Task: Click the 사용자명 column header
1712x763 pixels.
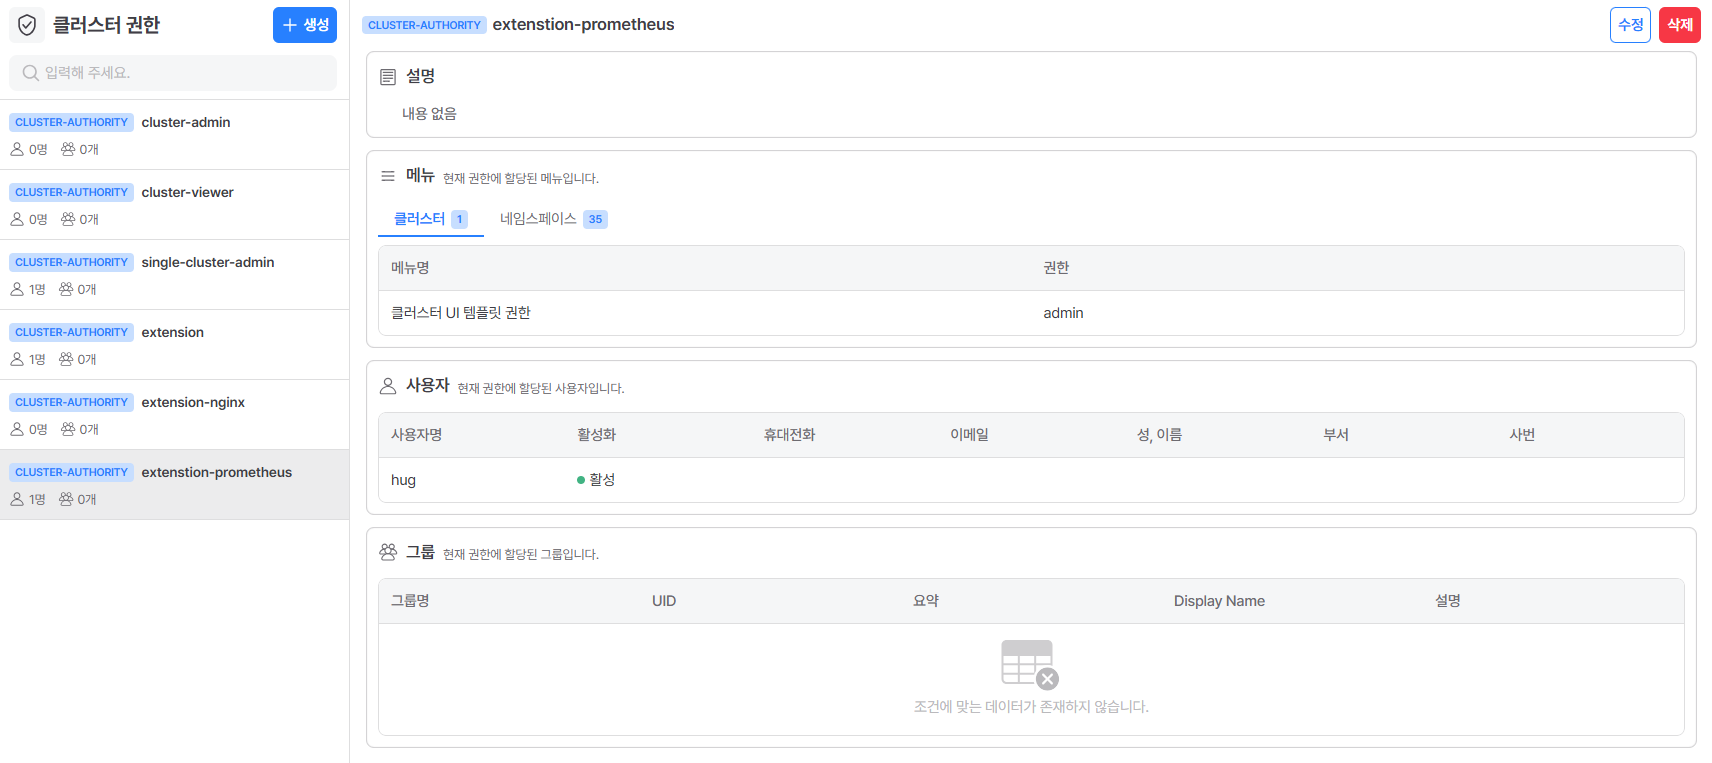Action: 417,435
